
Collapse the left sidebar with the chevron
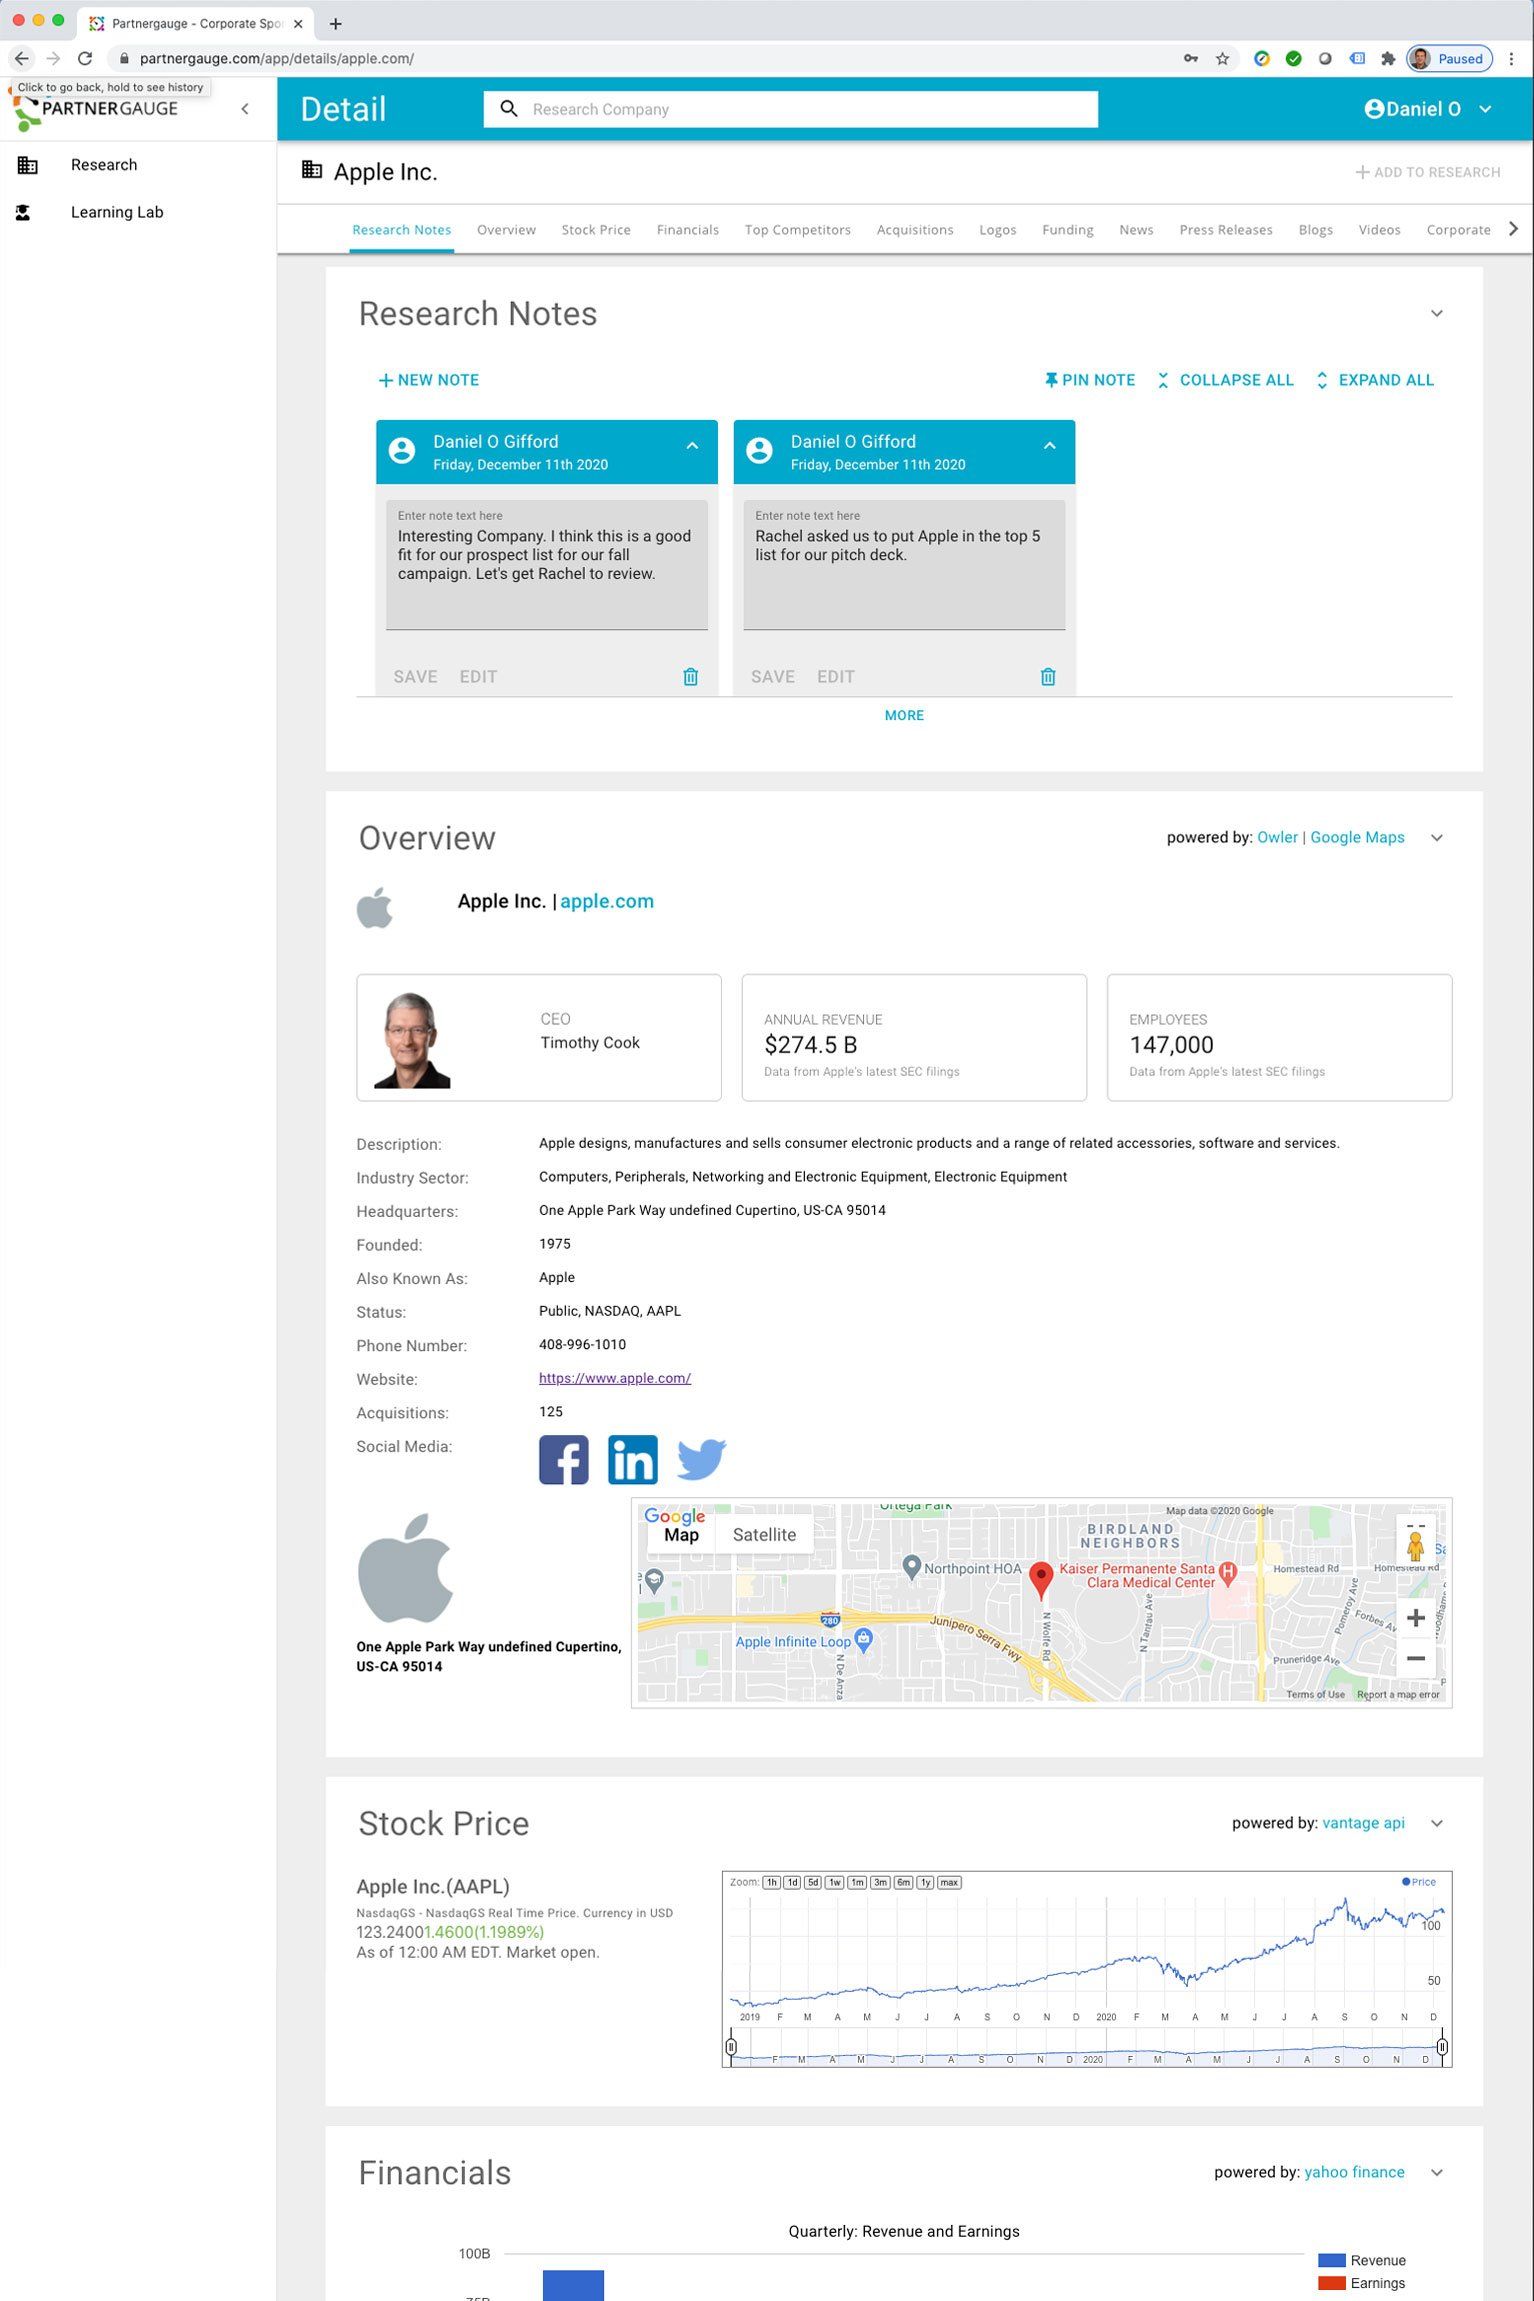point(245,109)
